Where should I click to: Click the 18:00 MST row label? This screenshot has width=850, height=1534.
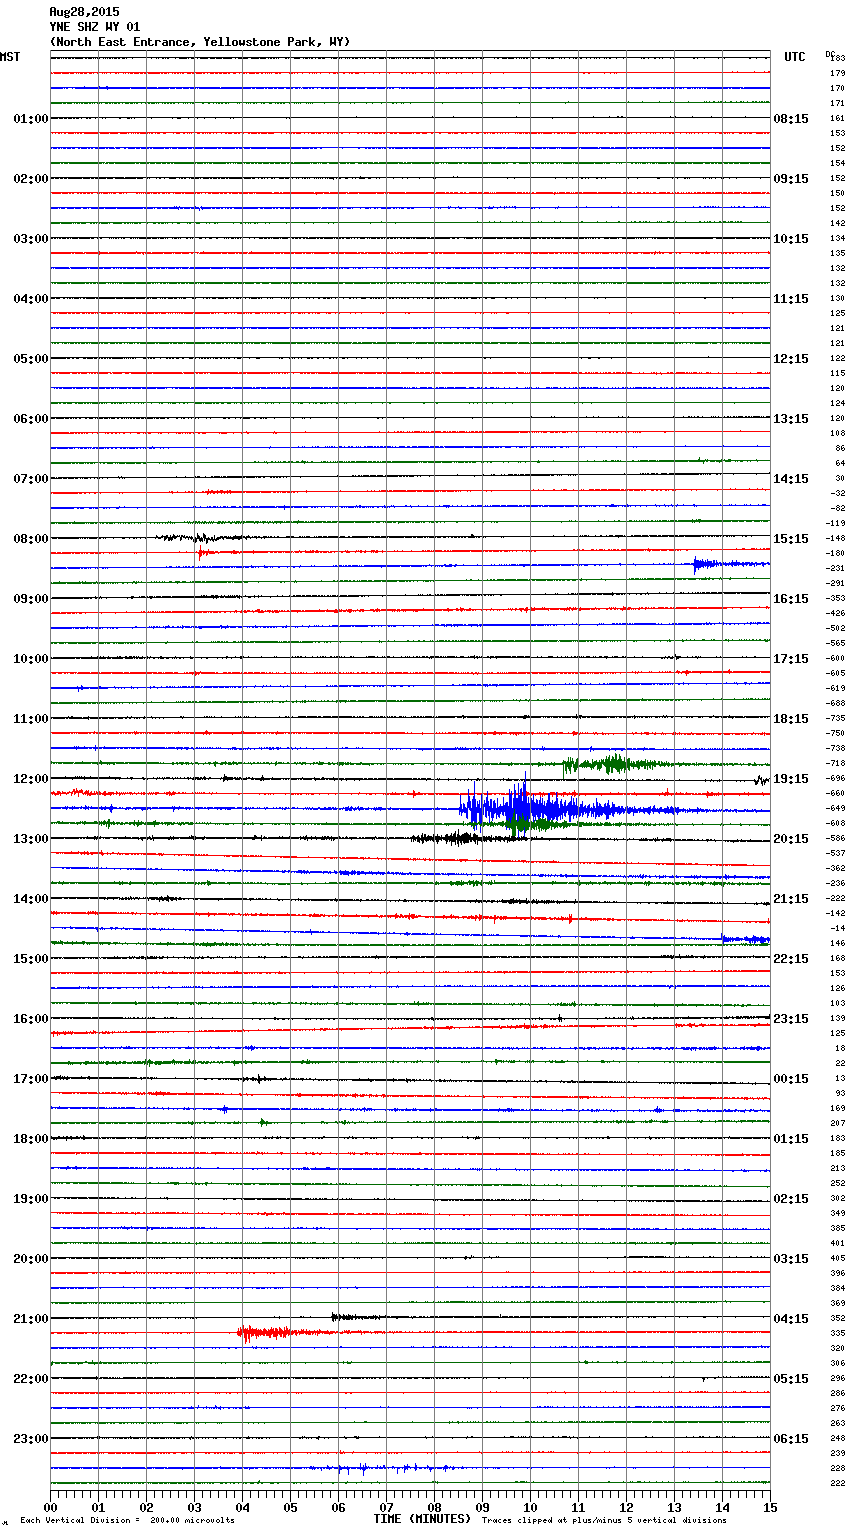[x=31, y=1139]
